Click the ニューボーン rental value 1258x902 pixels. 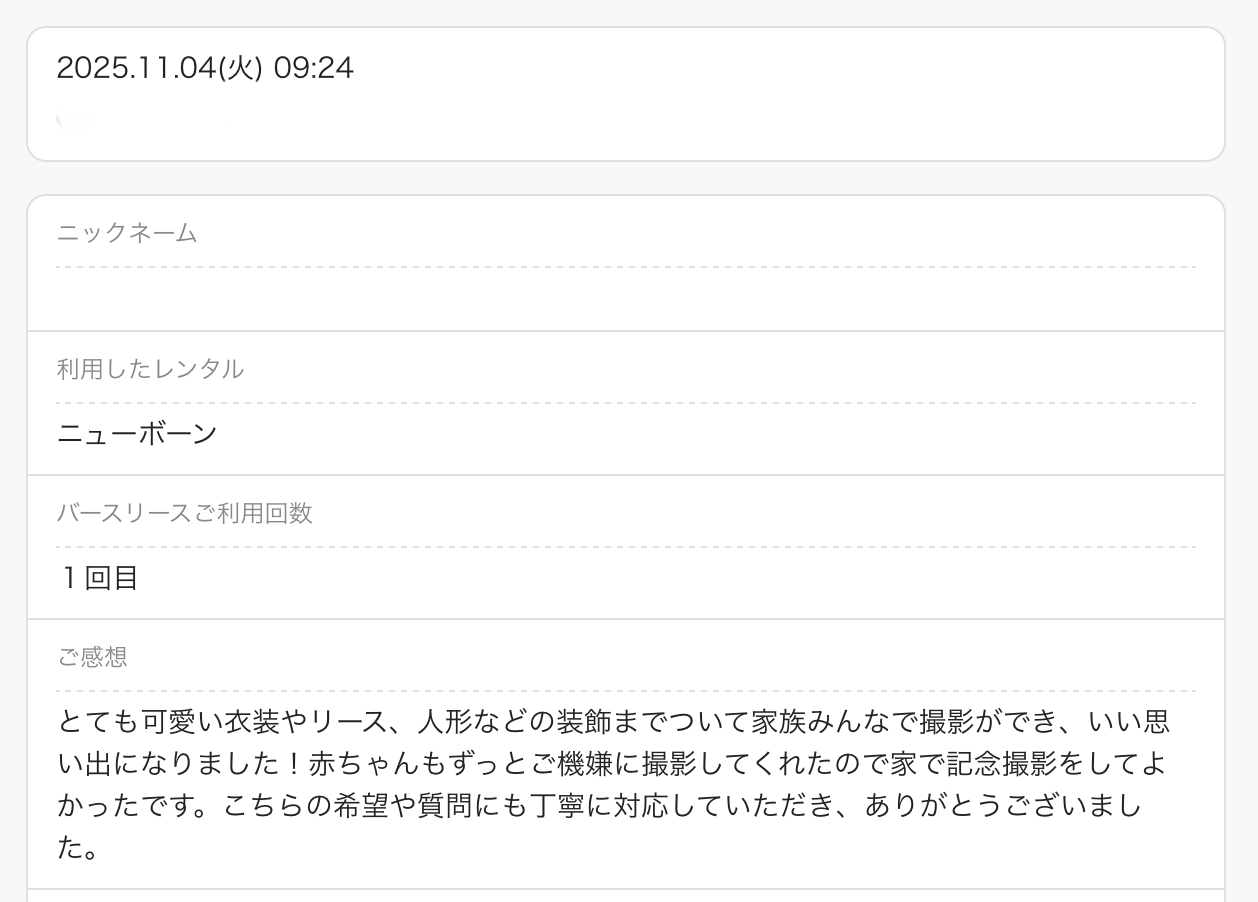pyautogui.click(x=137, y=434)
